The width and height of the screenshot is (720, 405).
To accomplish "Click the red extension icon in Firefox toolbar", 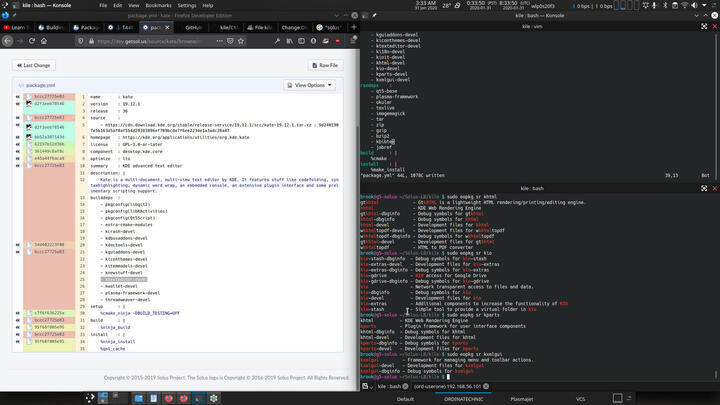I will pyautogui.click(x=338, y=41).
